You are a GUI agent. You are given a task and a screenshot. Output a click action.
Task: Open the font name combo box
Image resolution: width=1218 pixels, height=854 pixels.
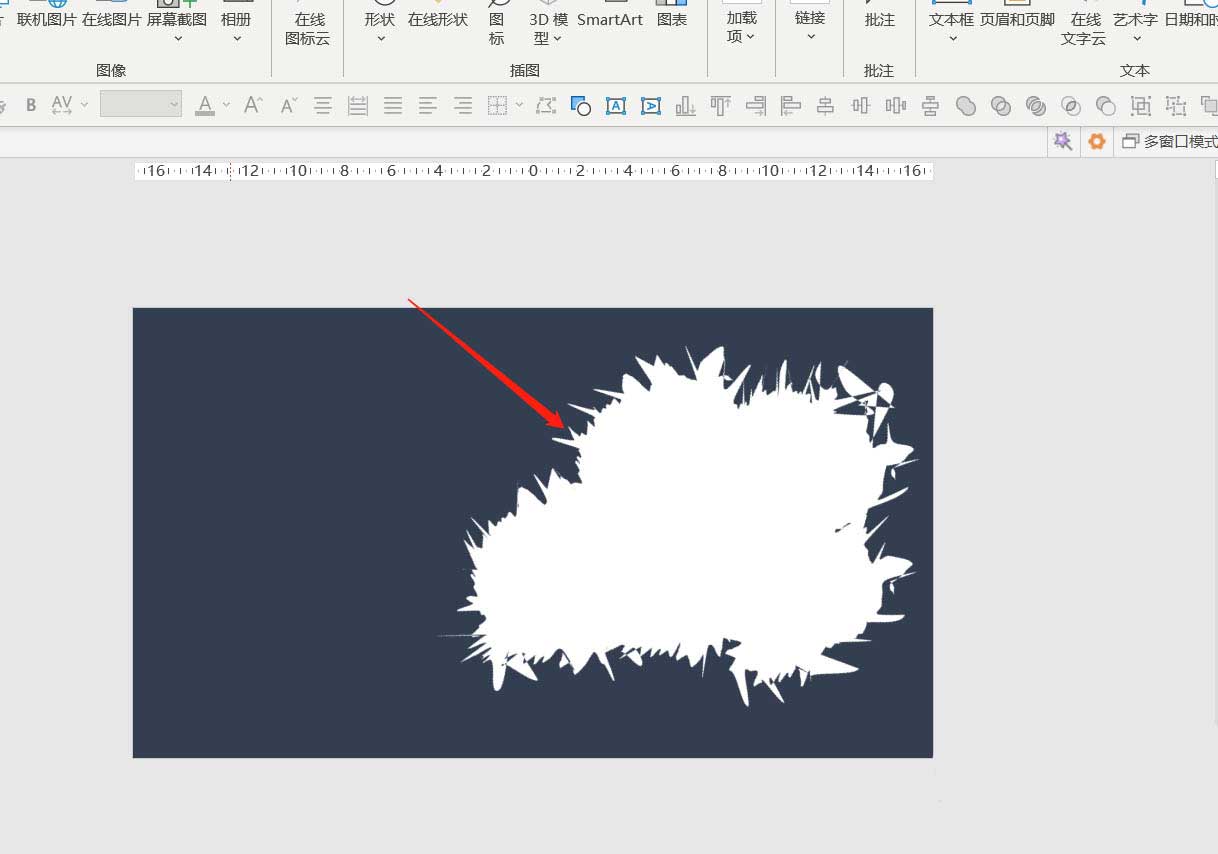(x=141, y=104)
